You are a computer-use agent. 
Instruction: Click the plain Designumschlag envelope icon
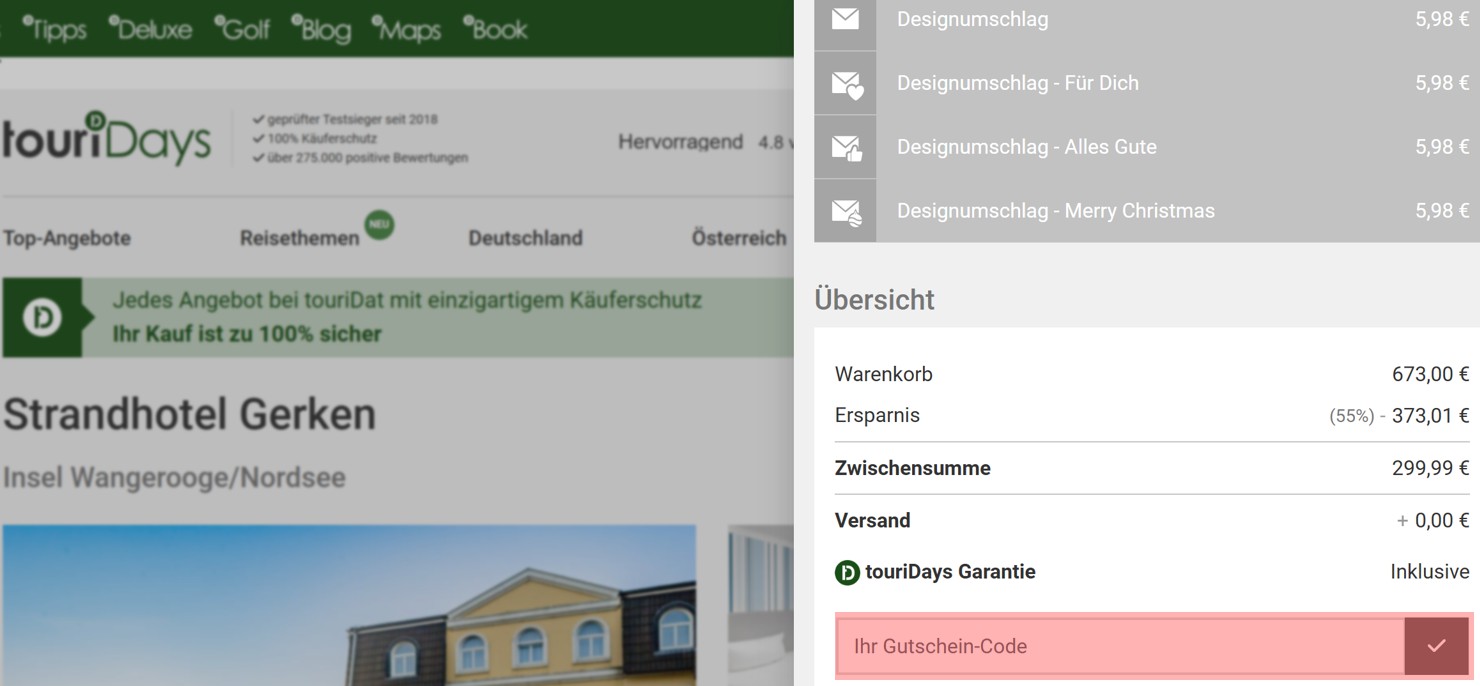845,18
